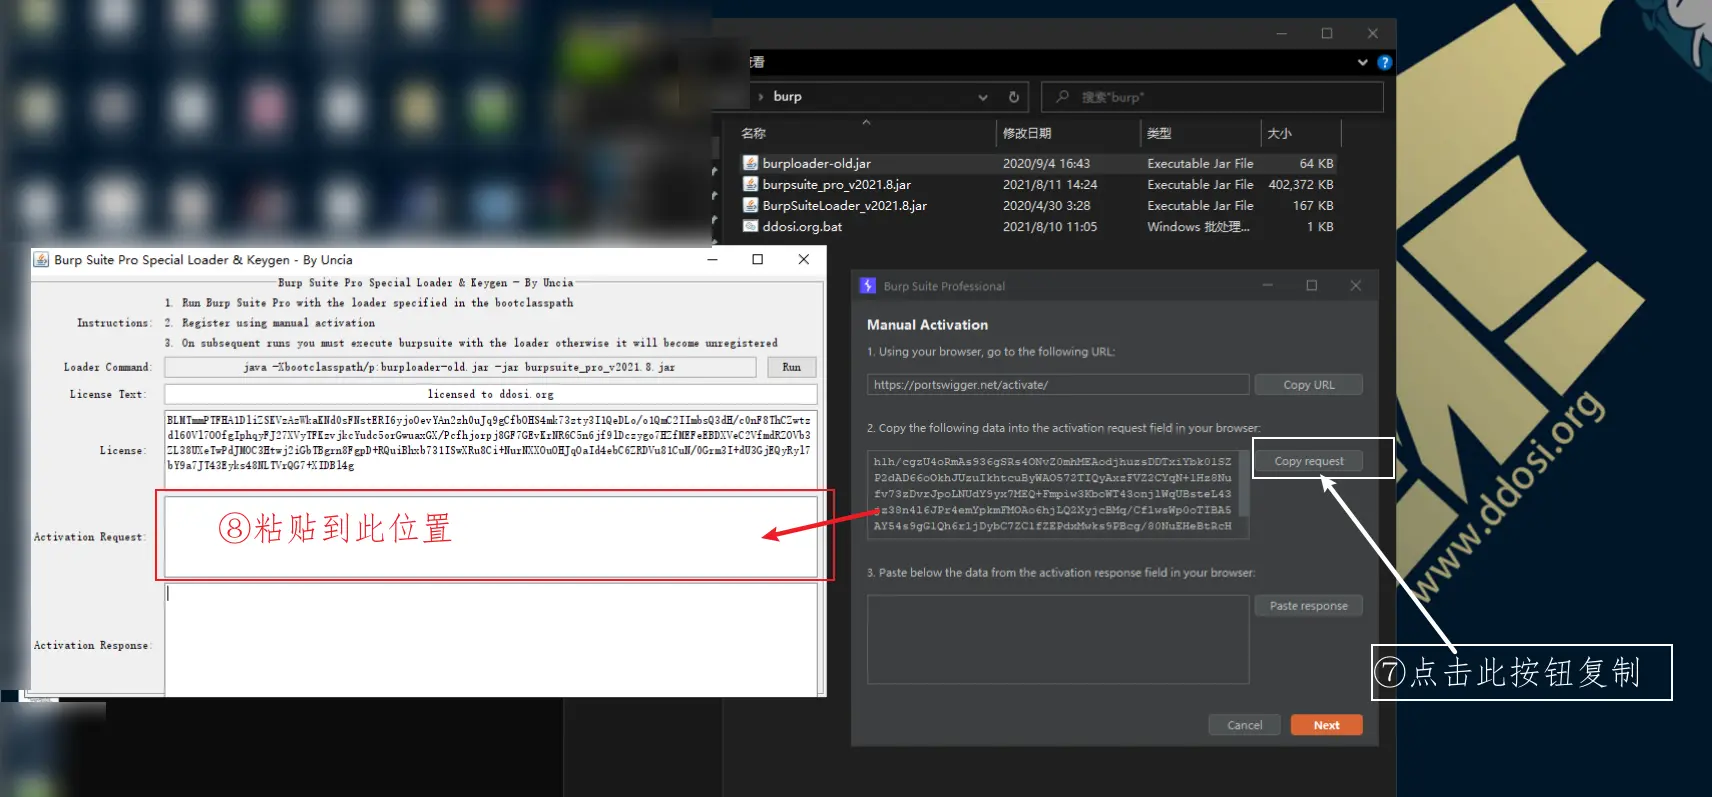Select the BurpSuiteLoader_v2021.8.jar file name
The image size is (1712, 797).
[844, 205]
